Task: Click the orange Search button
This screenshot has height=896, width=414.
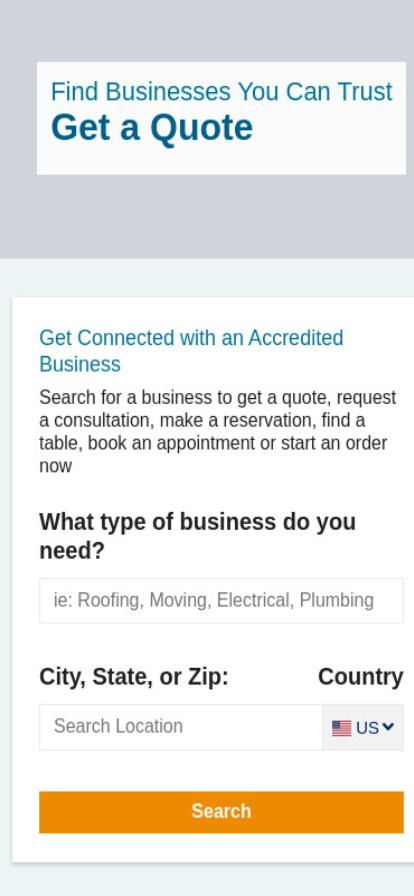Action: [x=221, y=812]
